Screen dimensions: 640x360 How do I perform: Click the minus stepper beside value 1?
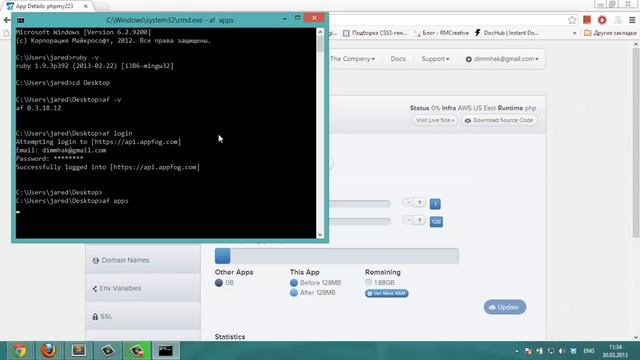pos(408,202)
